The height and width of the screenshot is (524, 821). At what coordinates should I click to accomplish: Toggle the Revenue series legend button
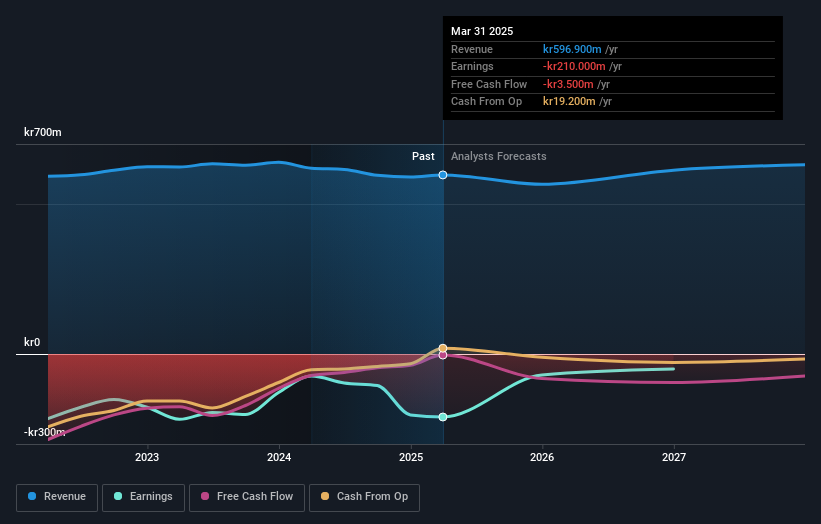[57, 497]
